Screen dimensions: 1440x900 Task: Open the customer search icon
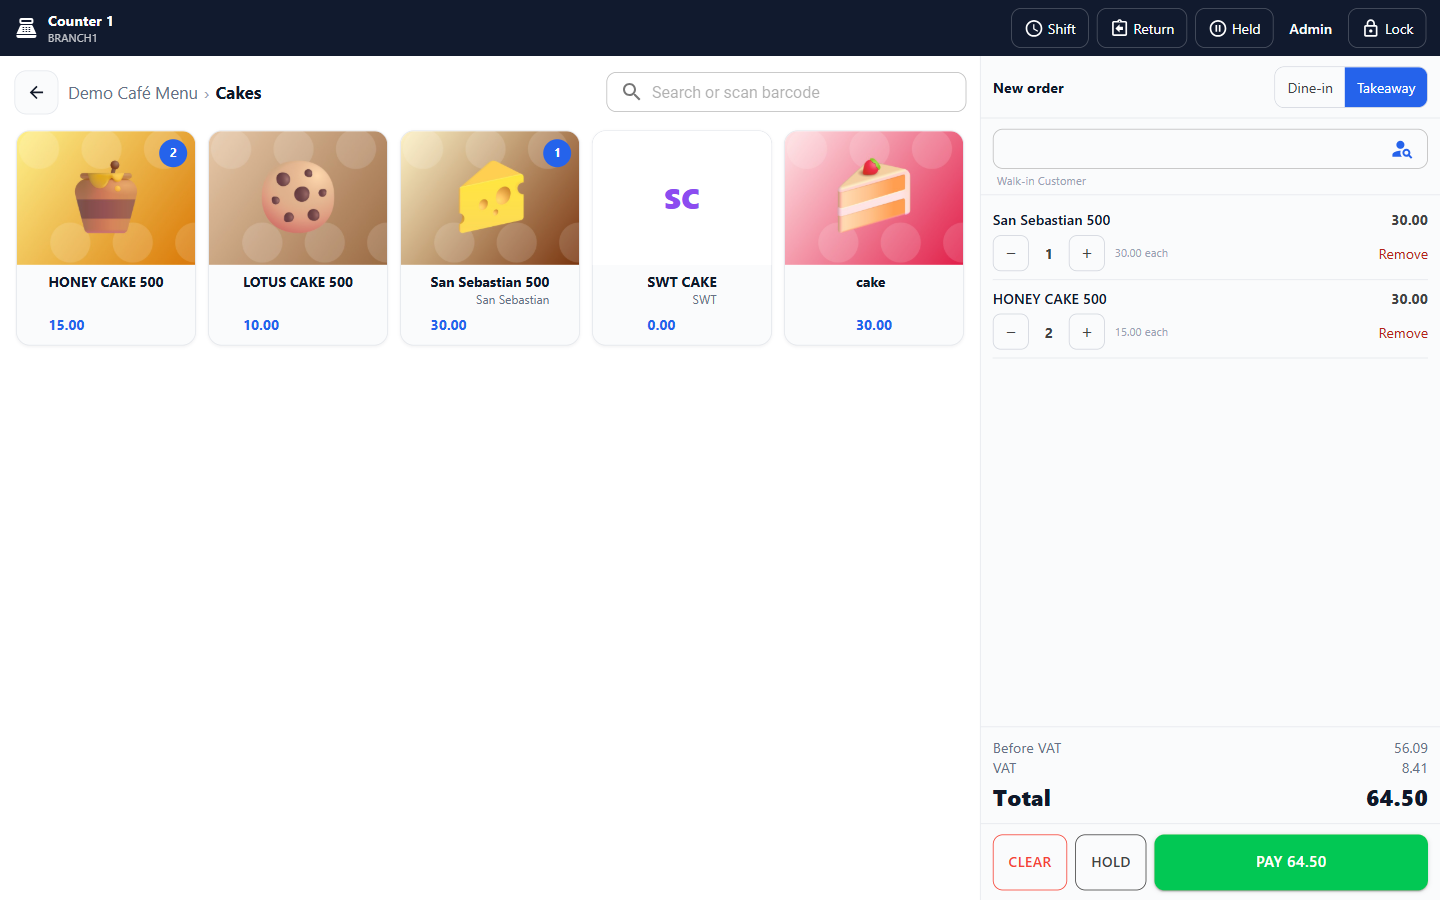[1402, 150]
